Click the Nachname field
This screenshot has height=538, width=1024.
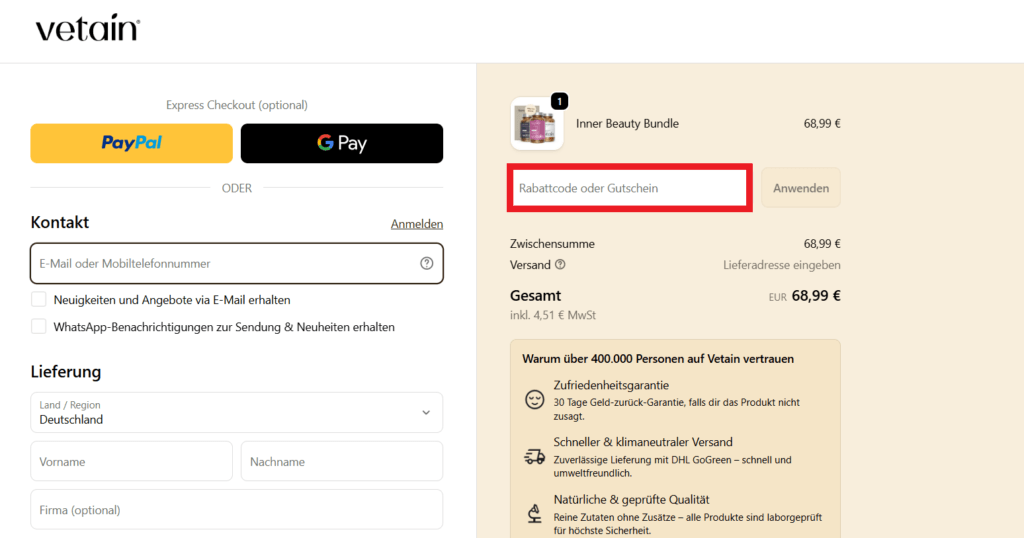tap(342, 462)
